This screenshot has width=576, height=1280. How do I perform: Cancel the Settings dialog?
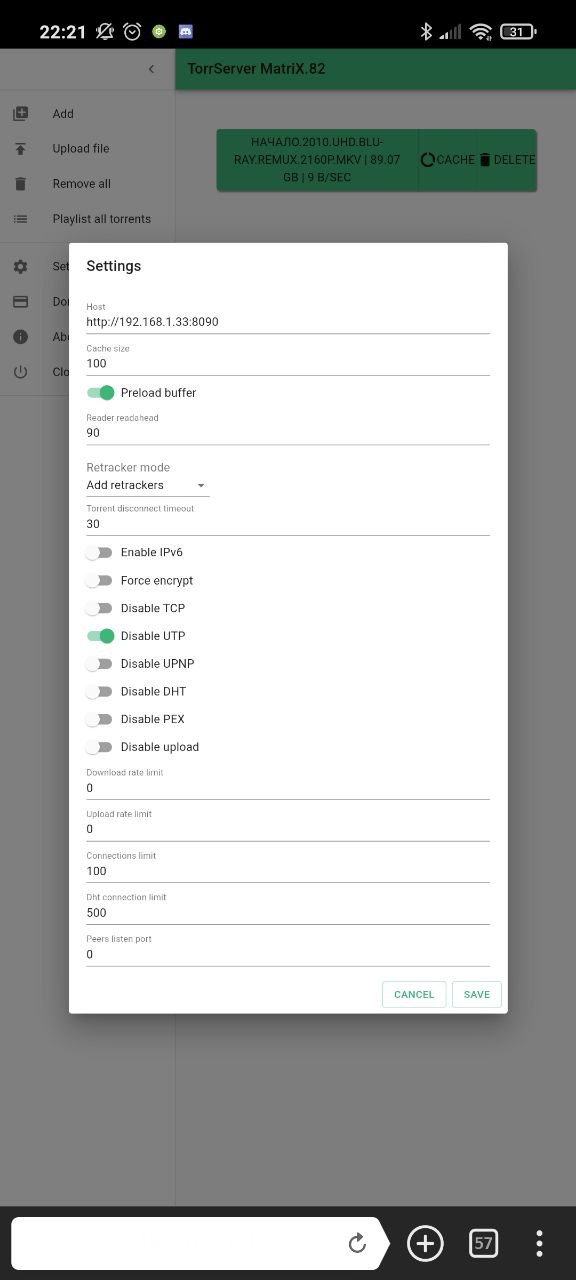pos(414,994)
